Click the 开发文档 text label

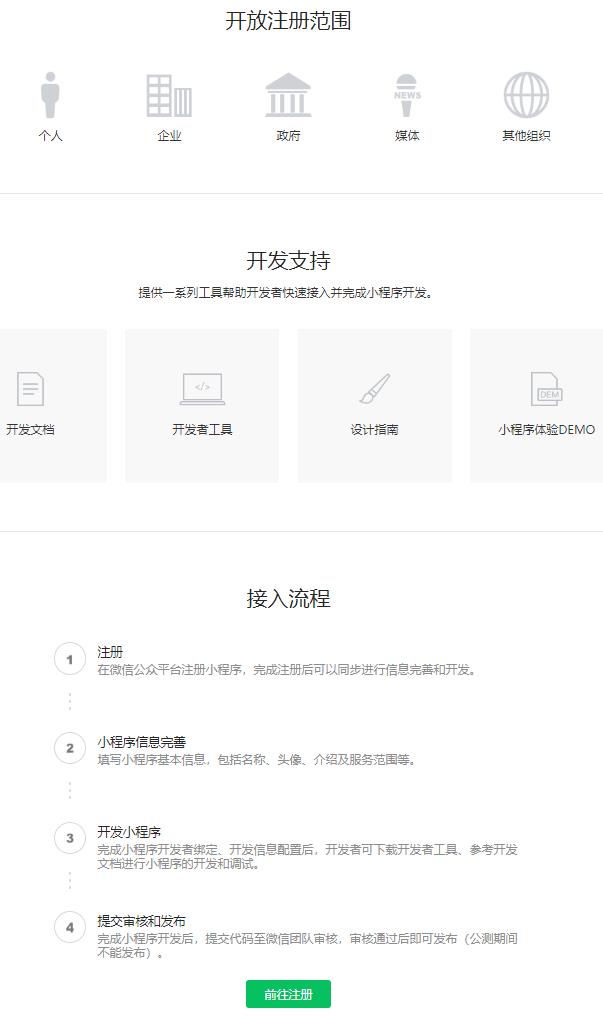30,430
